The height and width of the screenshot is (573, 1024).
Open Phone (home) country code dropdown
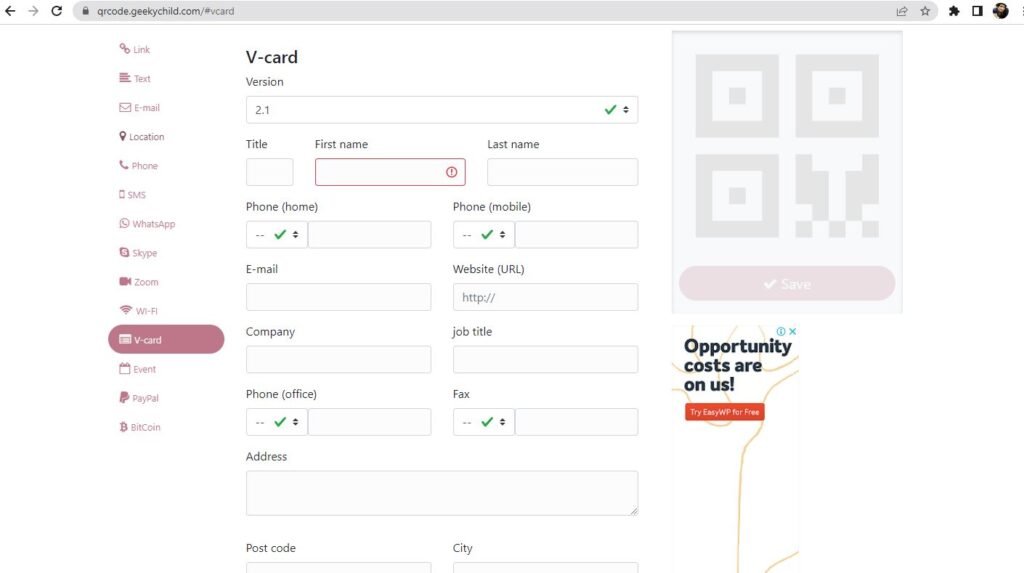pos(276,235)
